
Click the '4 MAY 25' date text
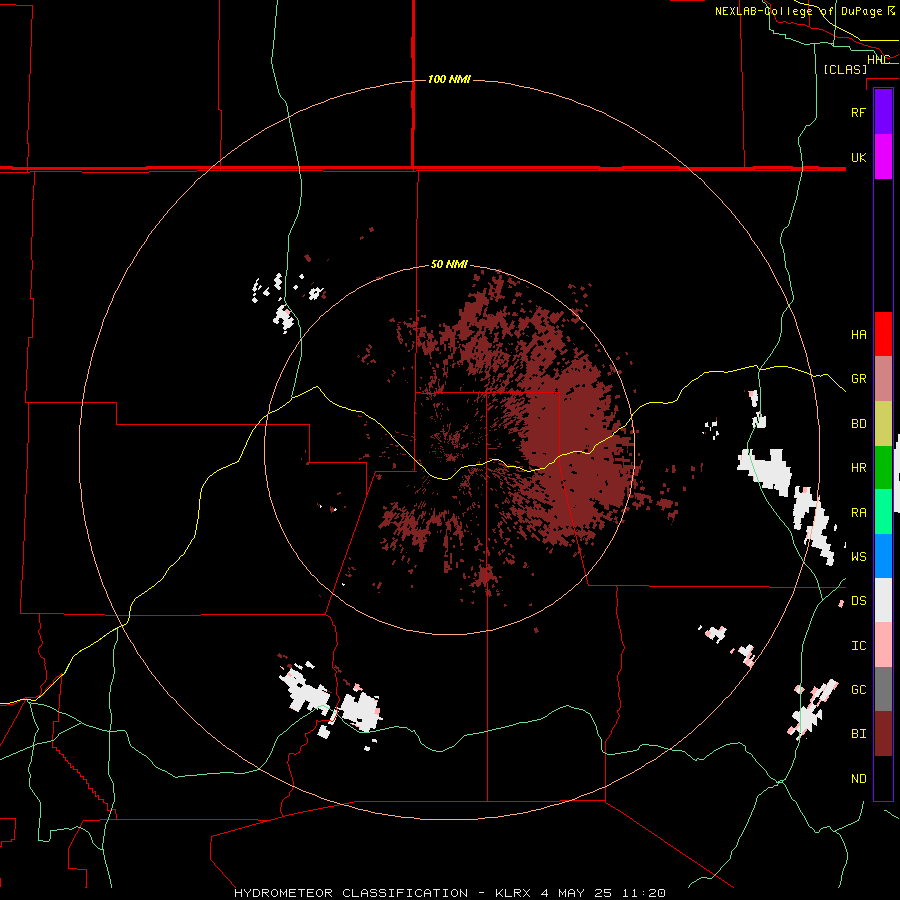[x=579, y=893]
